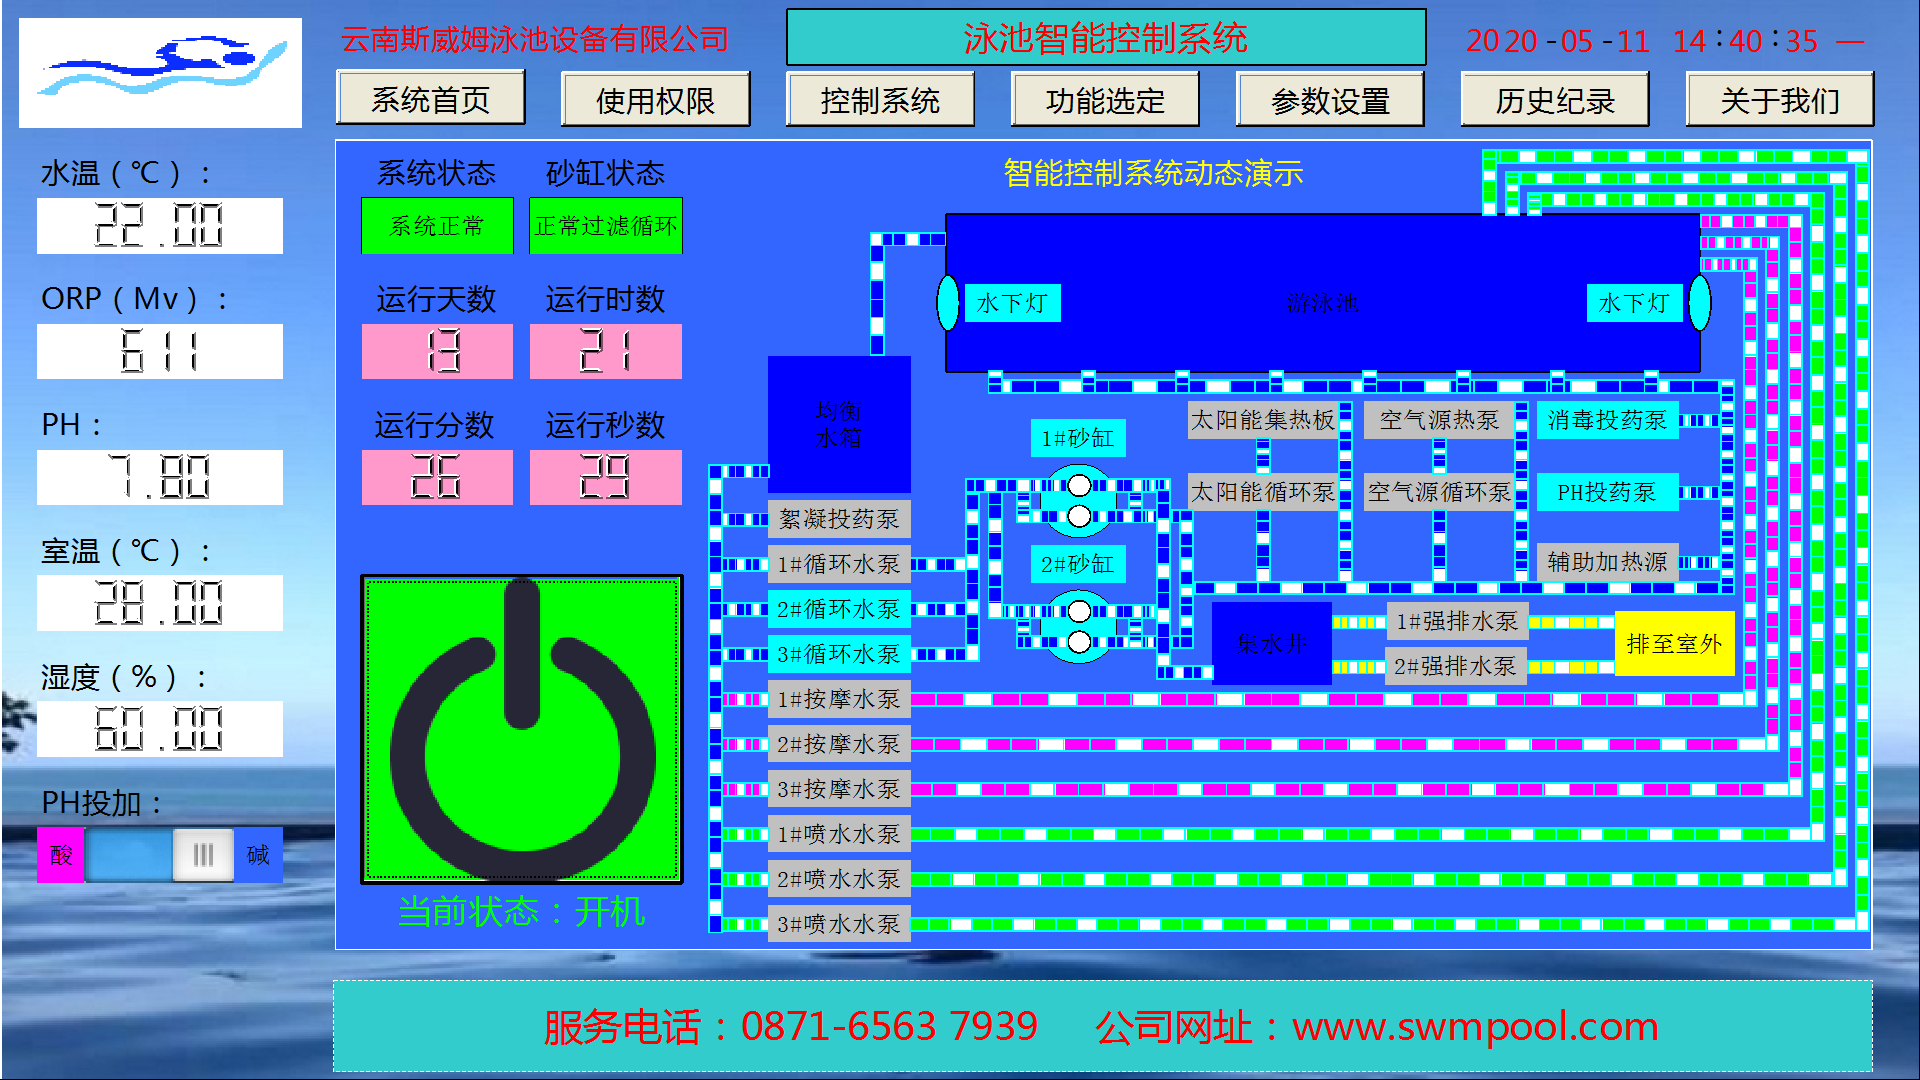This screenshot has height=1080, width=1920.
Task: Switch the 3#循环水泵 pump state
Action: [x=838, y=654]
